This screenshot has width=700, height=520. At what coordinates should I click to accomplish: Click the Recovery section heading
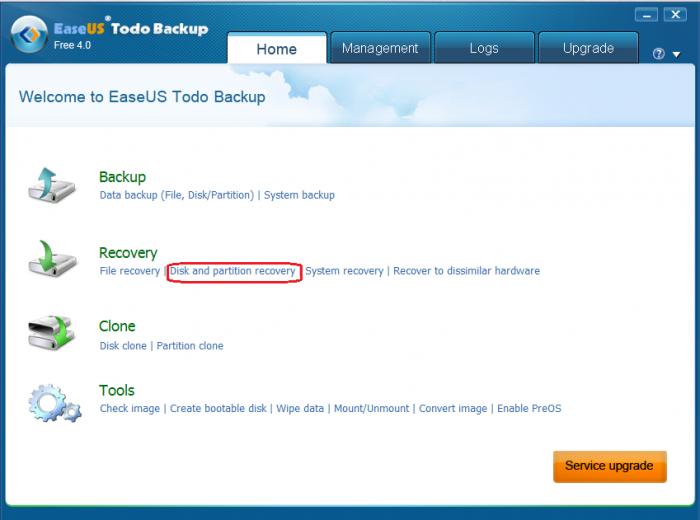tap(128, 253)
